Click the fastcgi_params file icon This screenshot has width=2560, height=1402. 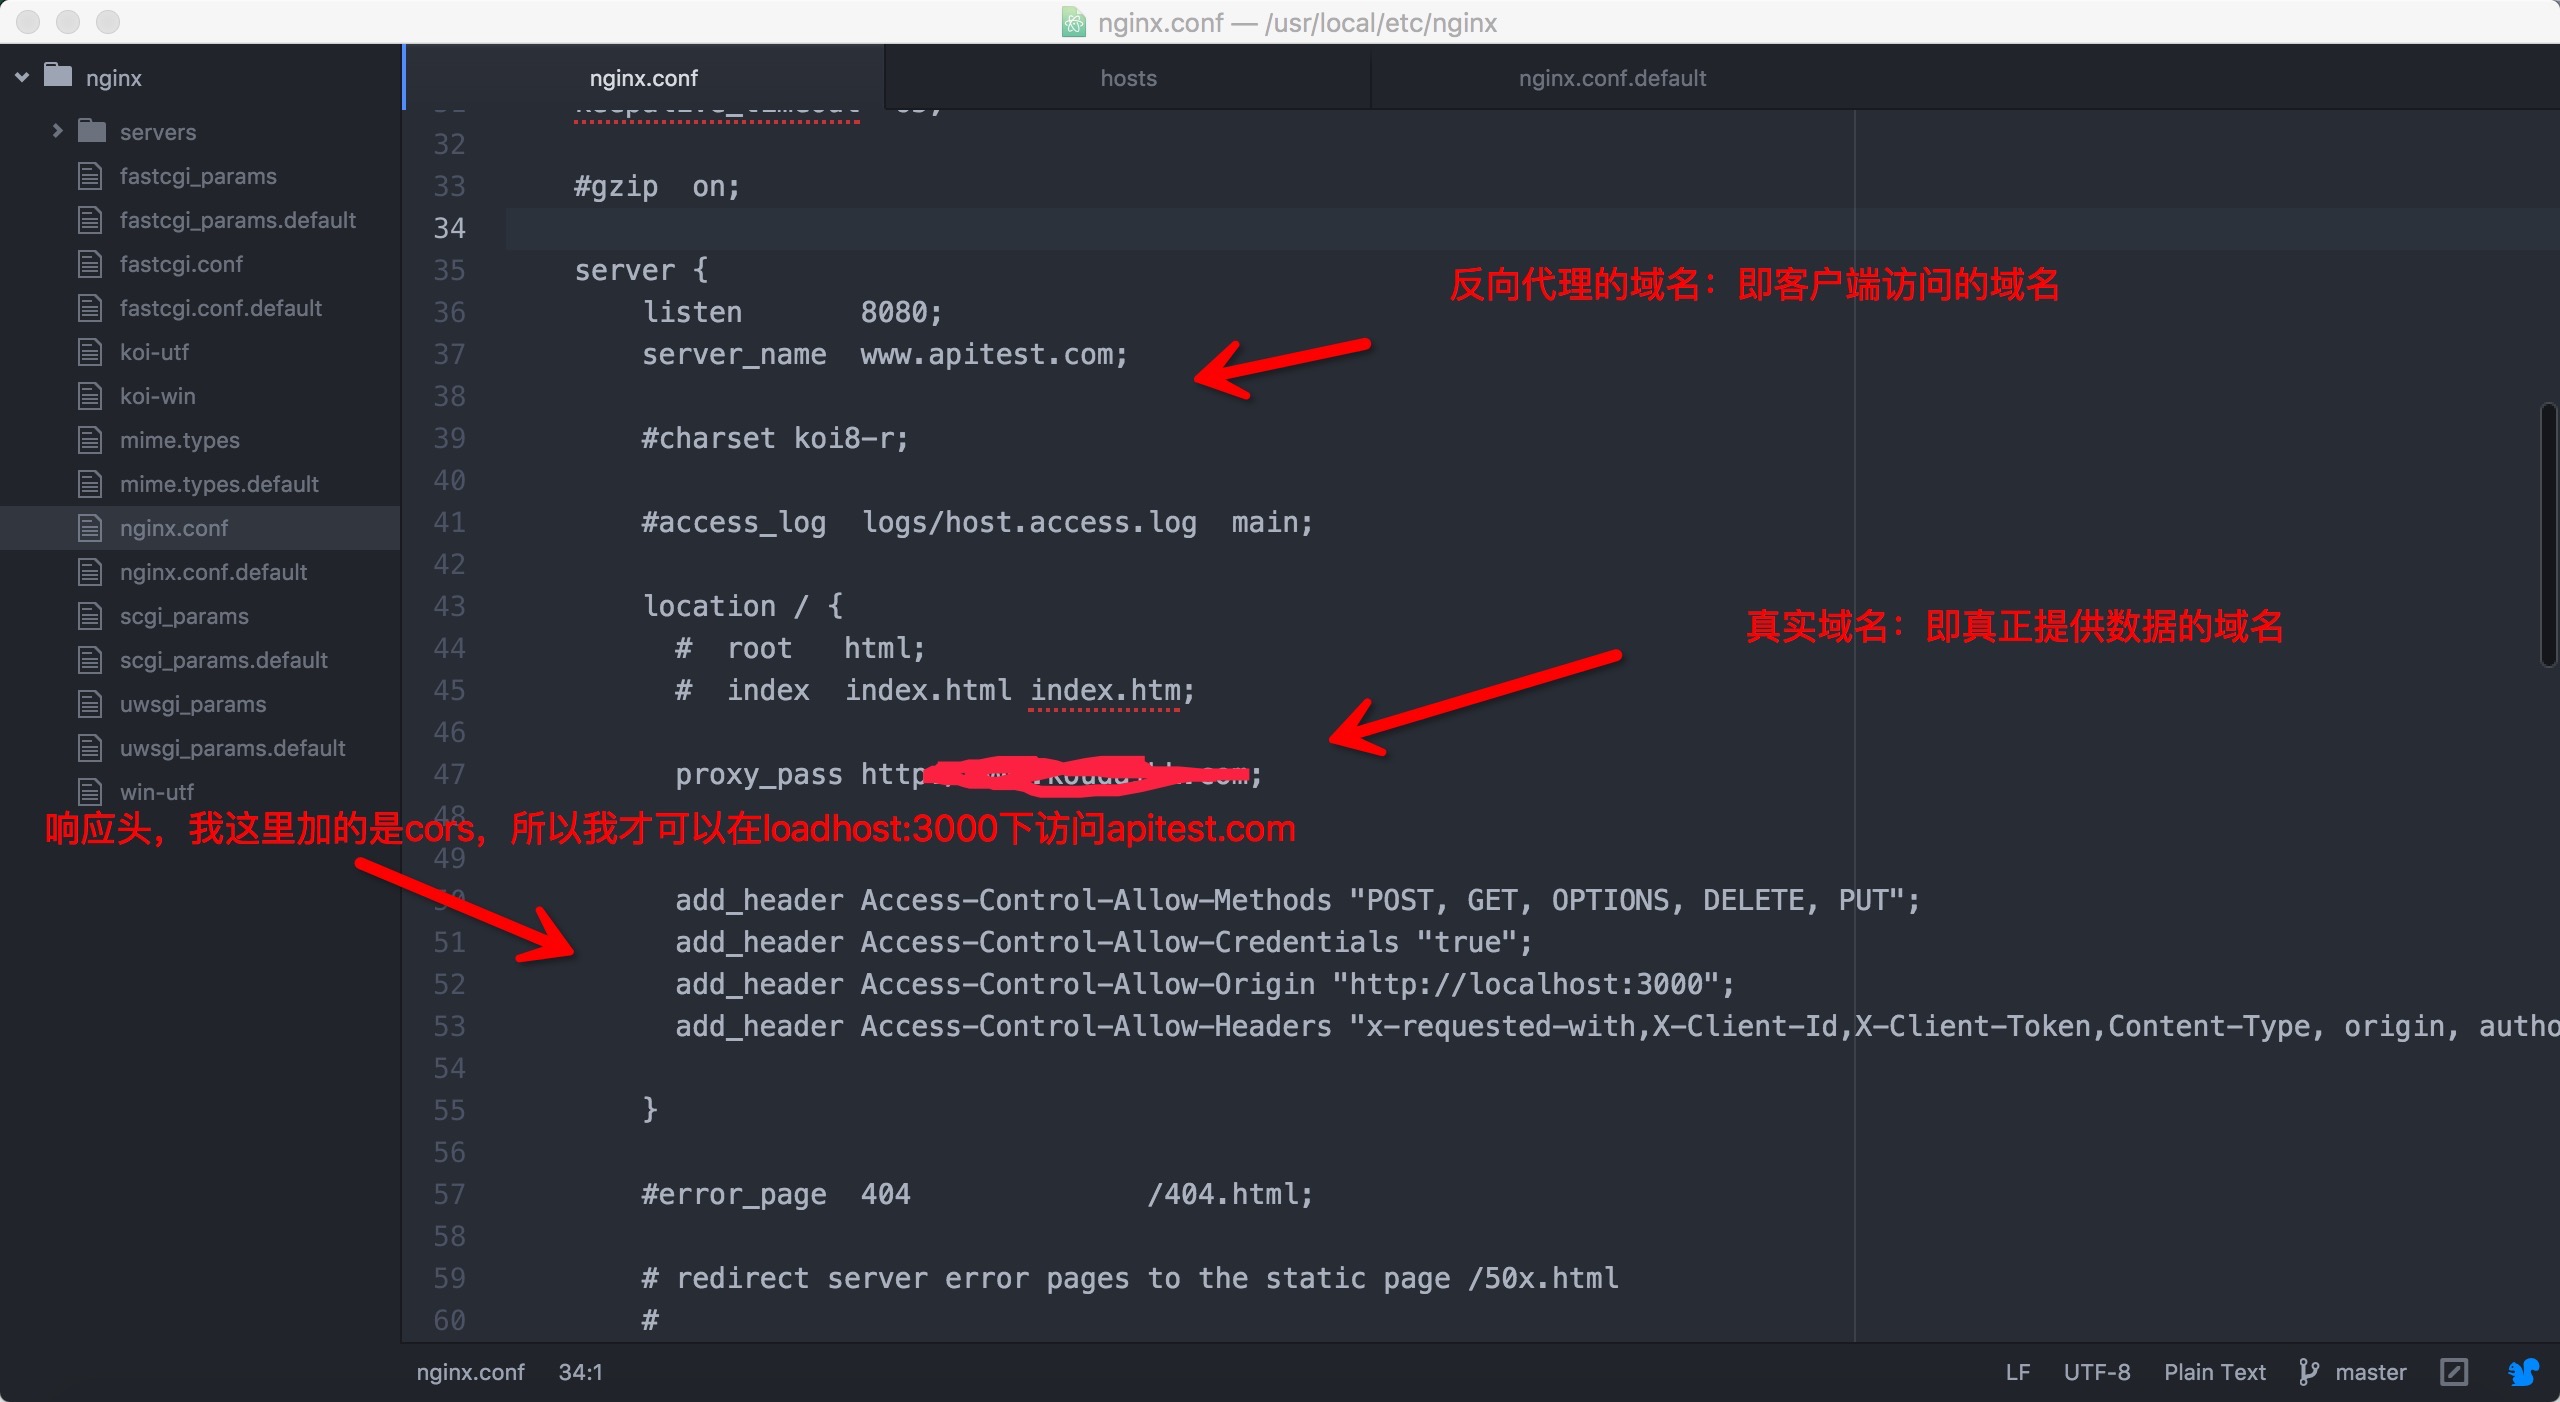pyautogui.click(x=90, y=176)
